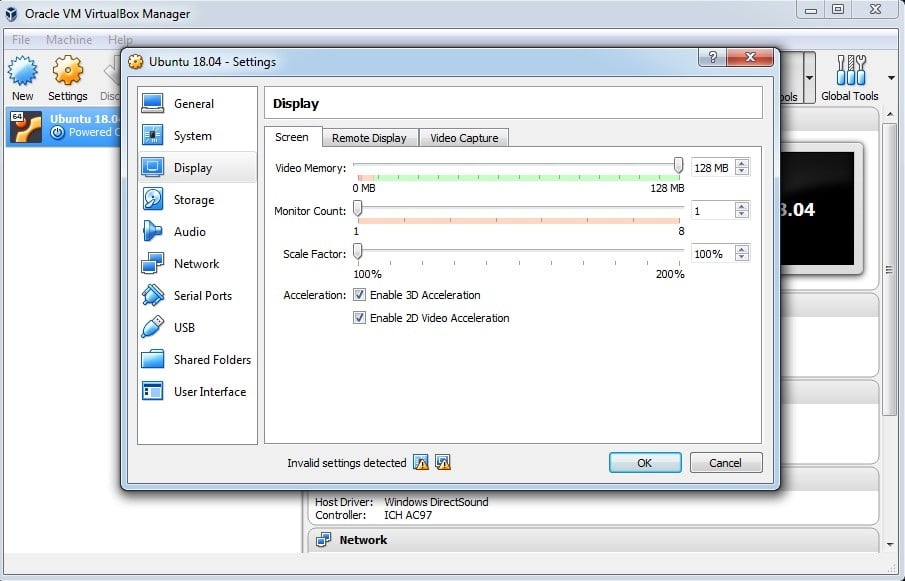Image resolution: width=905 pixels, height=581 pixels.
Task: Select Serial Ports settings
Action: pyautogui.click(x=202, y=296)
